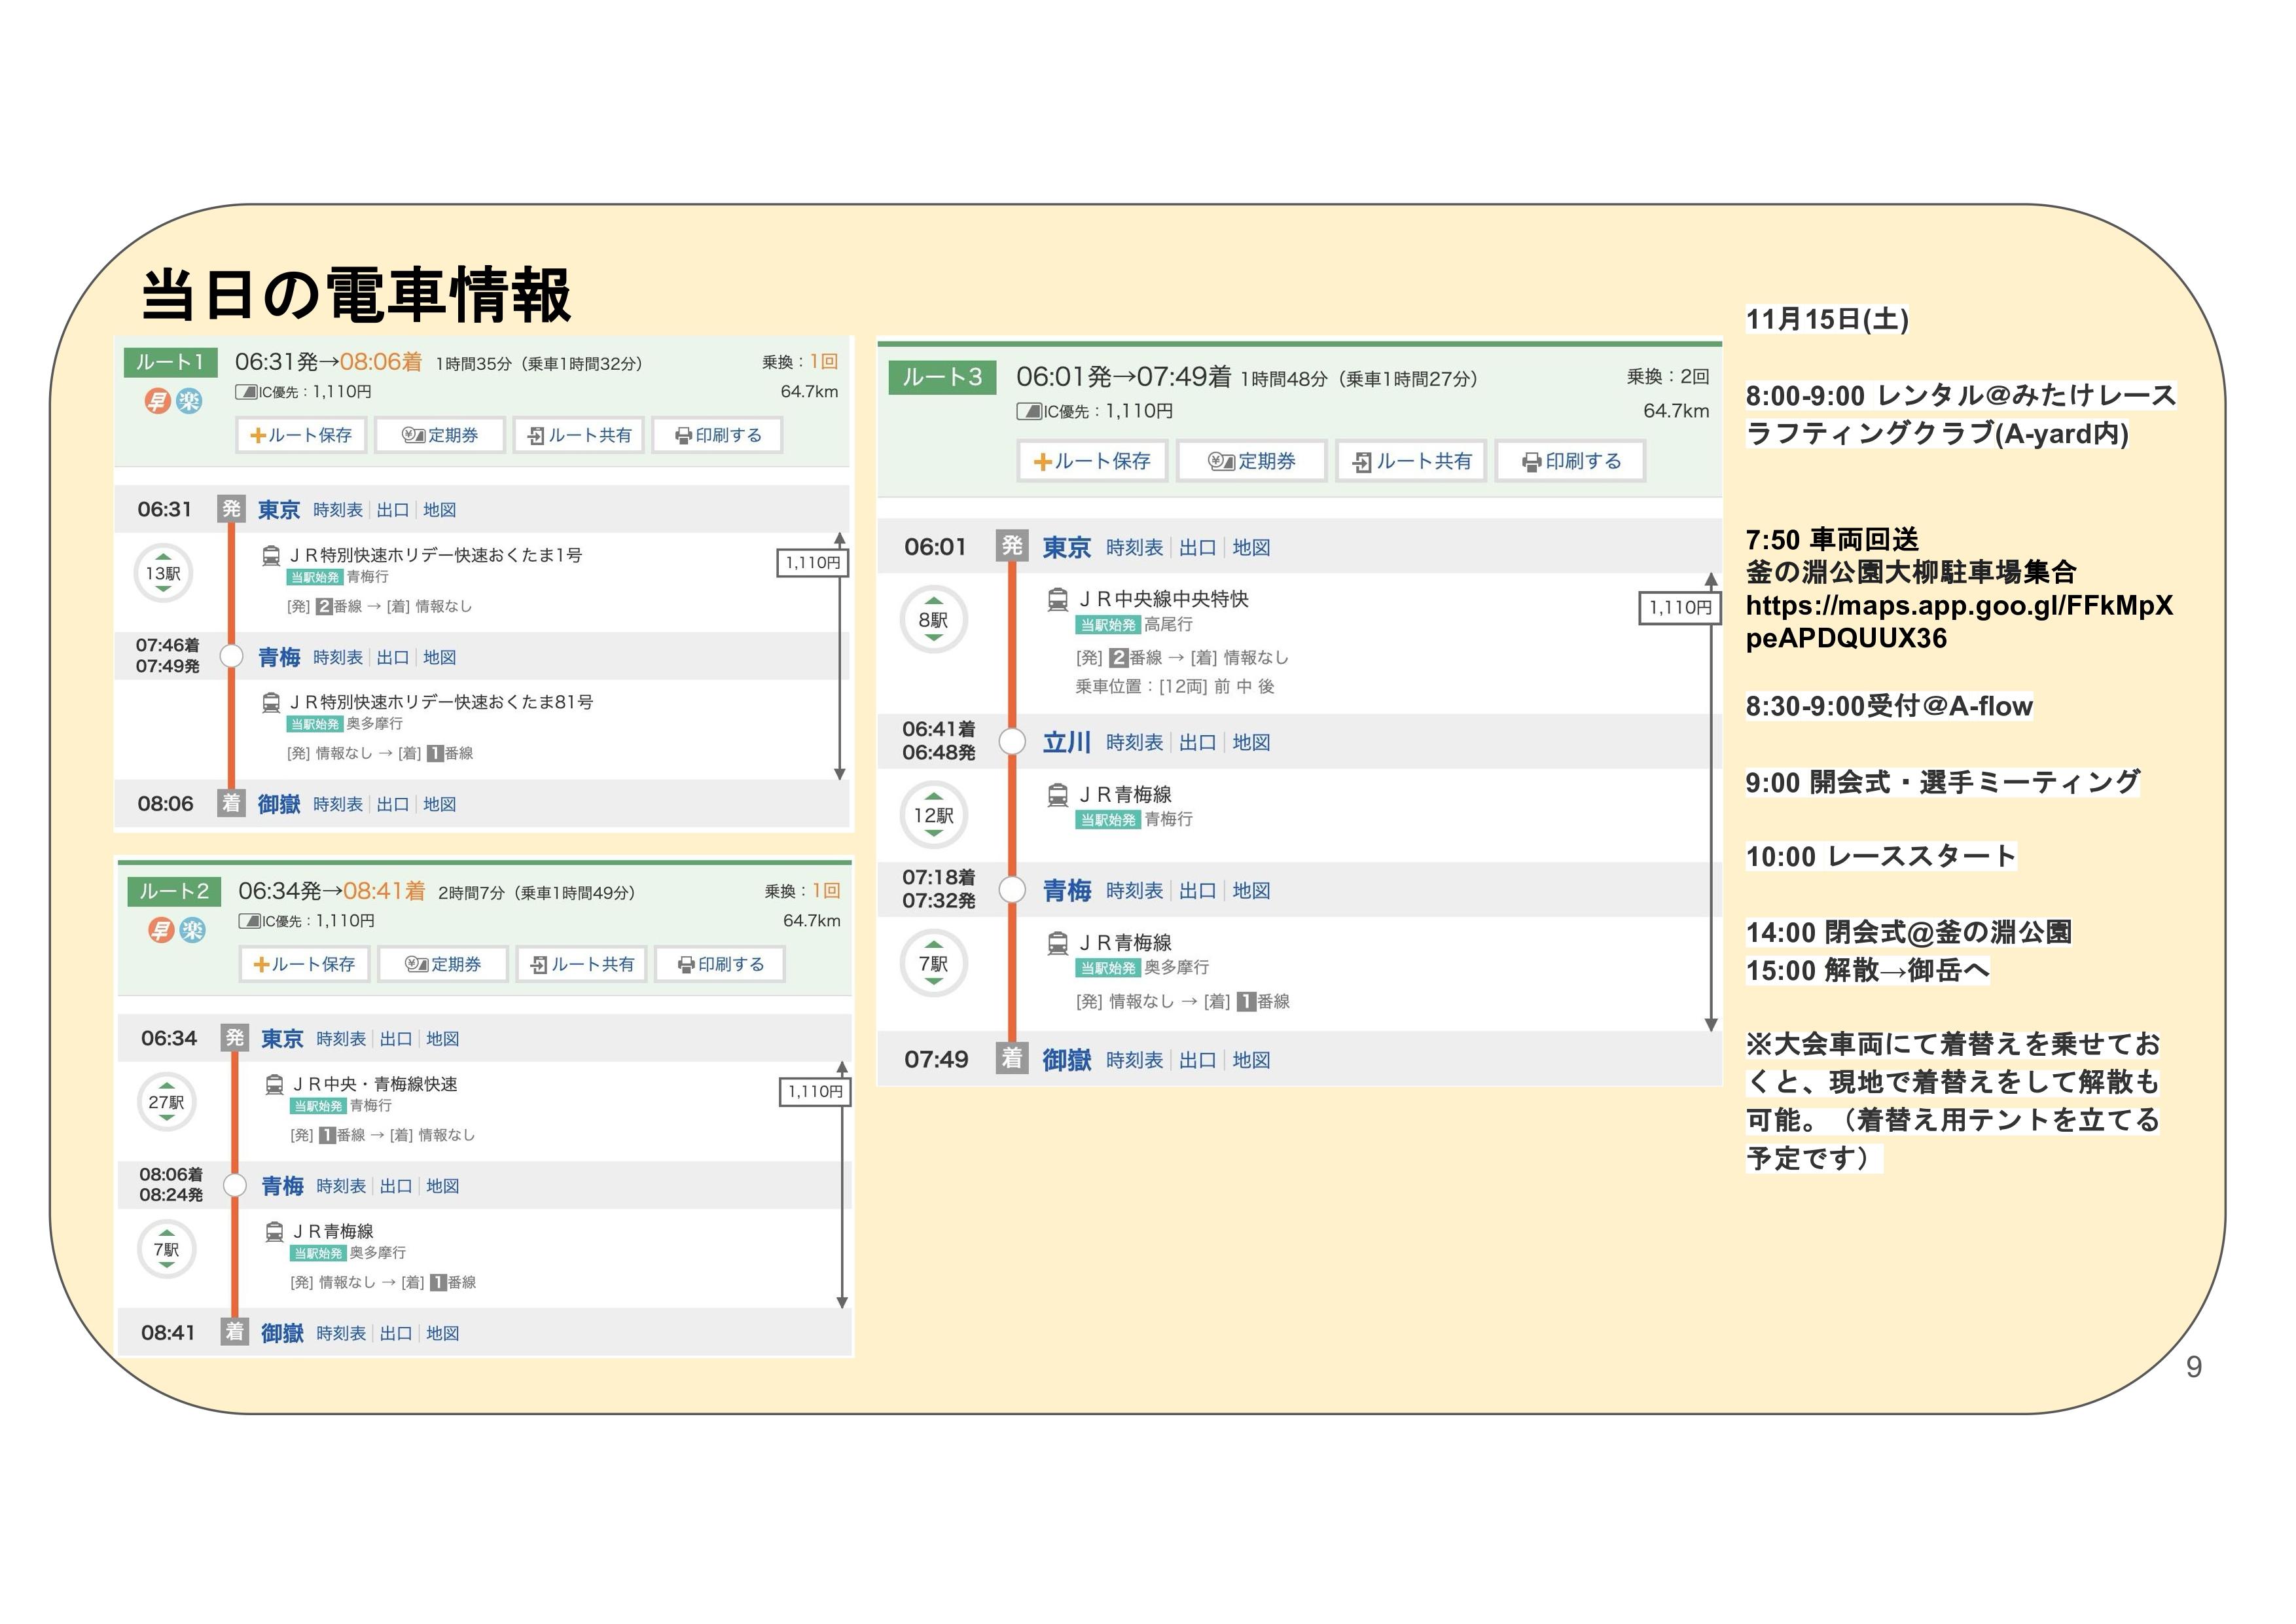Open Route 3 御嶽 地図 link
The width and height of the screenshot is (2296, 1624).
pos(1251,1060)
